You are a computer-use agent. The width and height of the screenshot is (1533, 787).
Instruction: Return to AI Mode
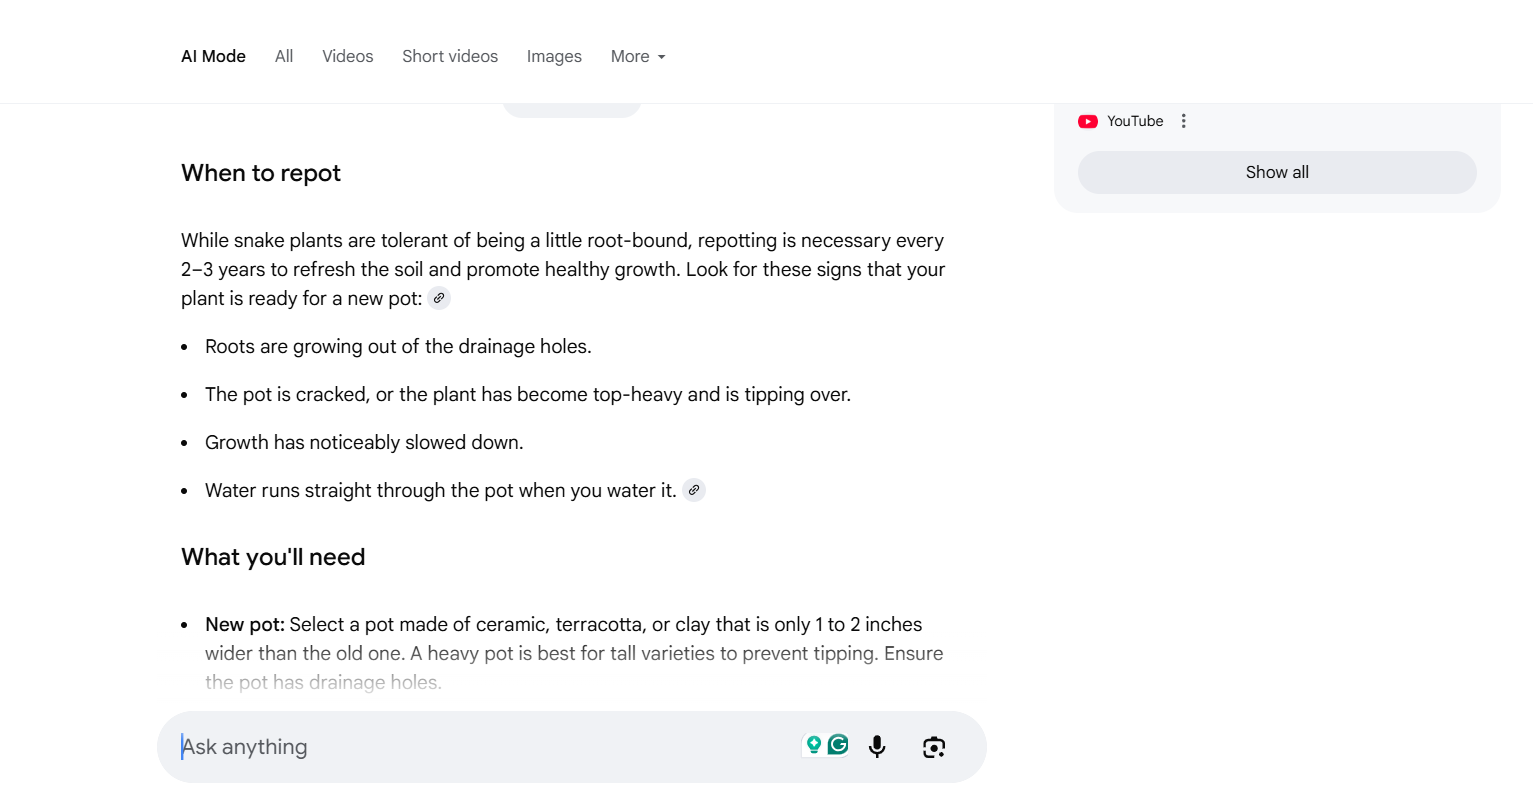tap(213, 56)
